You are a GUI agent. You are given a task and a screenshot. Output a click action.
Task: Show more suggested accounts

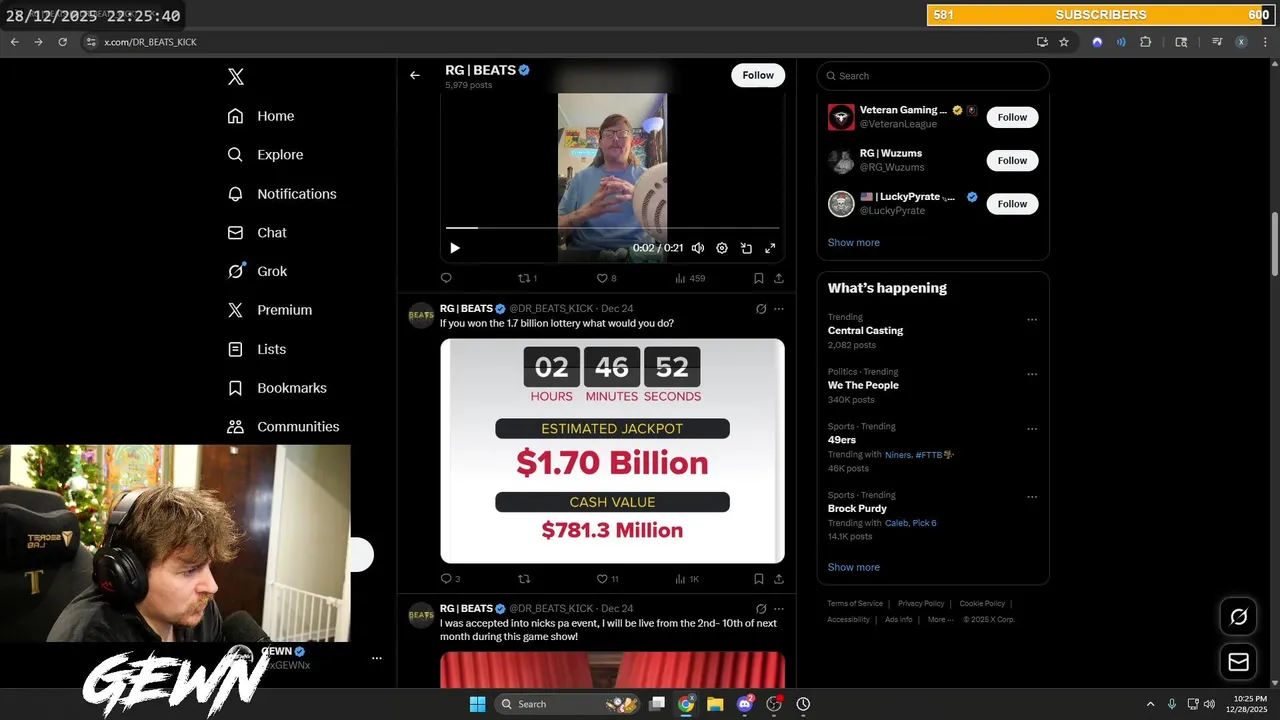(853, 243)
